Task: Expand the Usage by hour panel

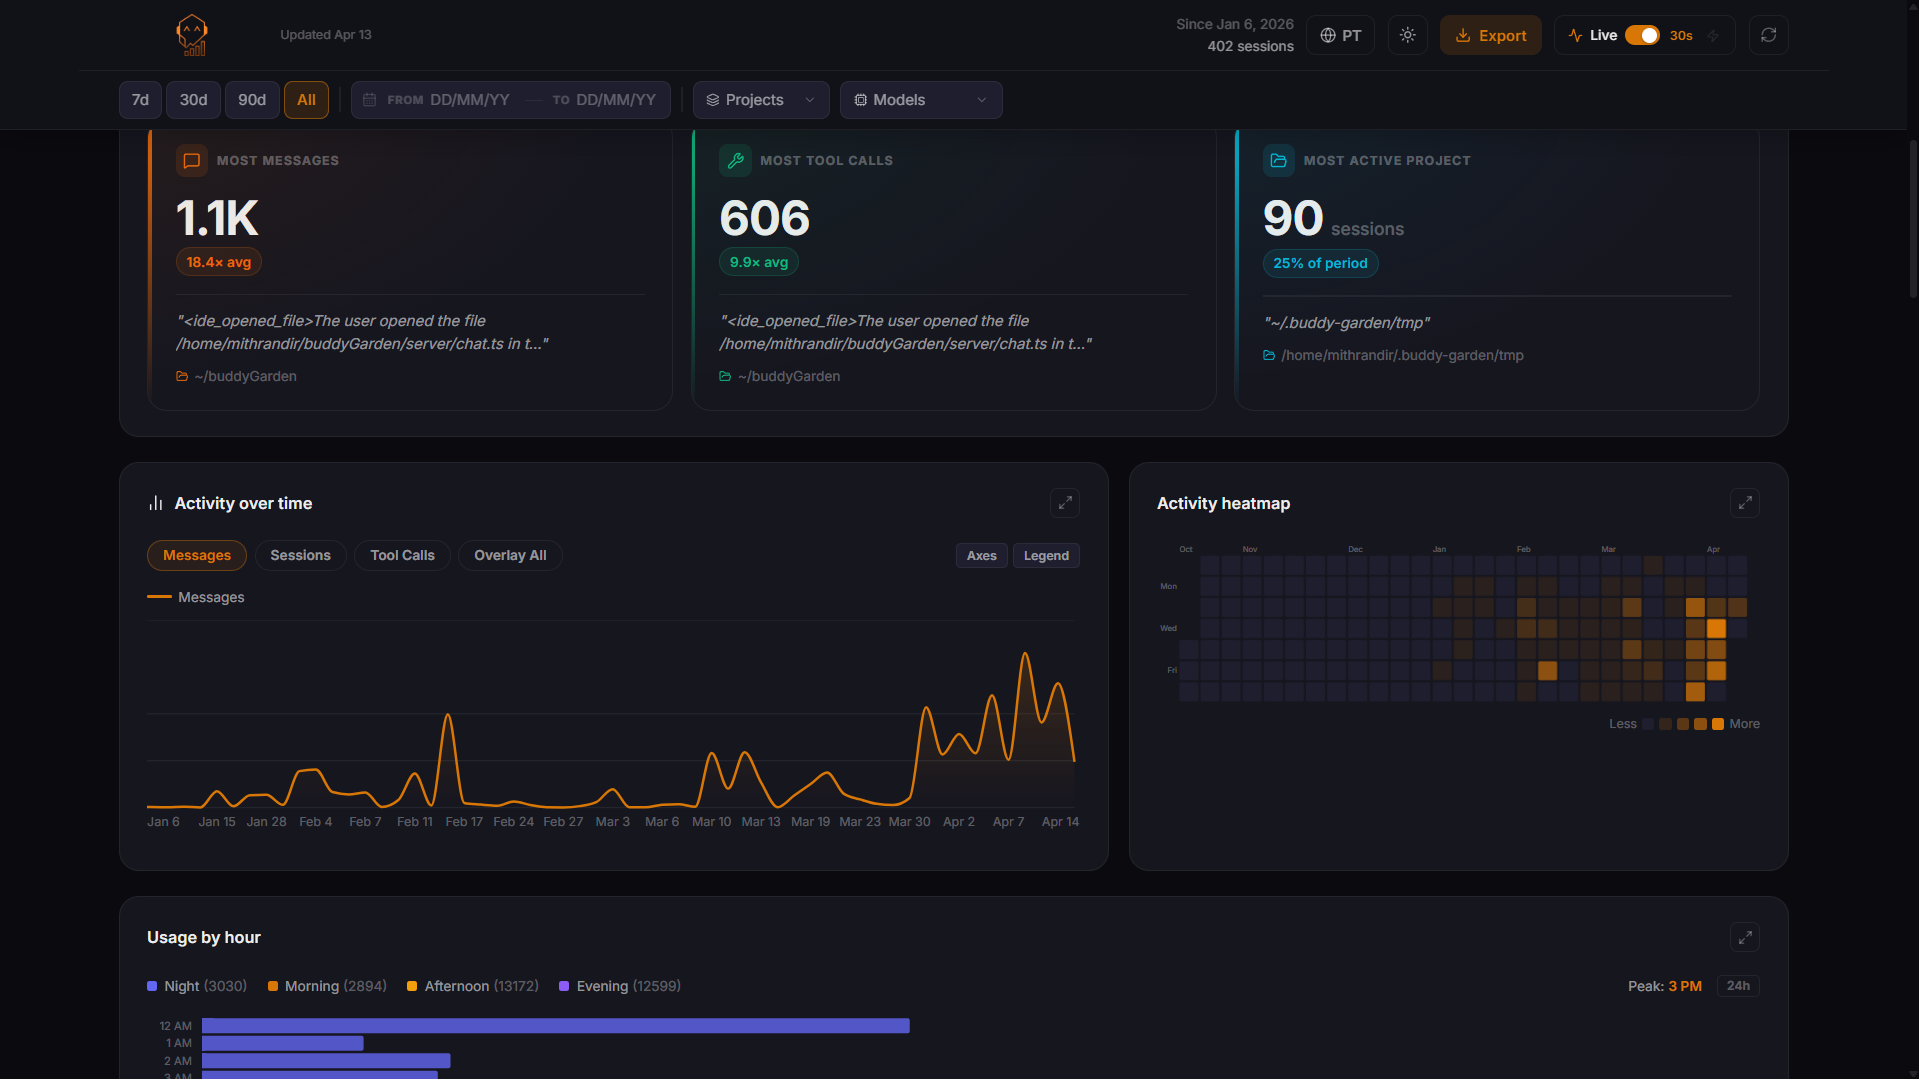Action: coord(1744,937)
